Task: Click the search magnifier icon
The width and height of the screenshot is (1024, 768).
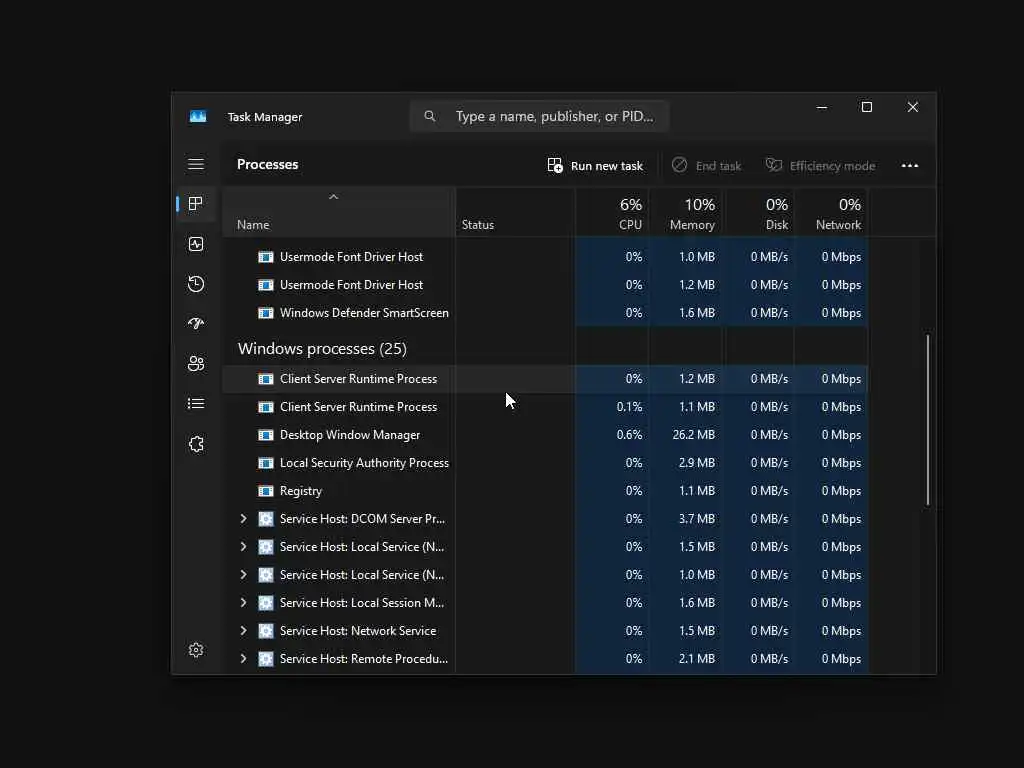Action: (430, 116)
